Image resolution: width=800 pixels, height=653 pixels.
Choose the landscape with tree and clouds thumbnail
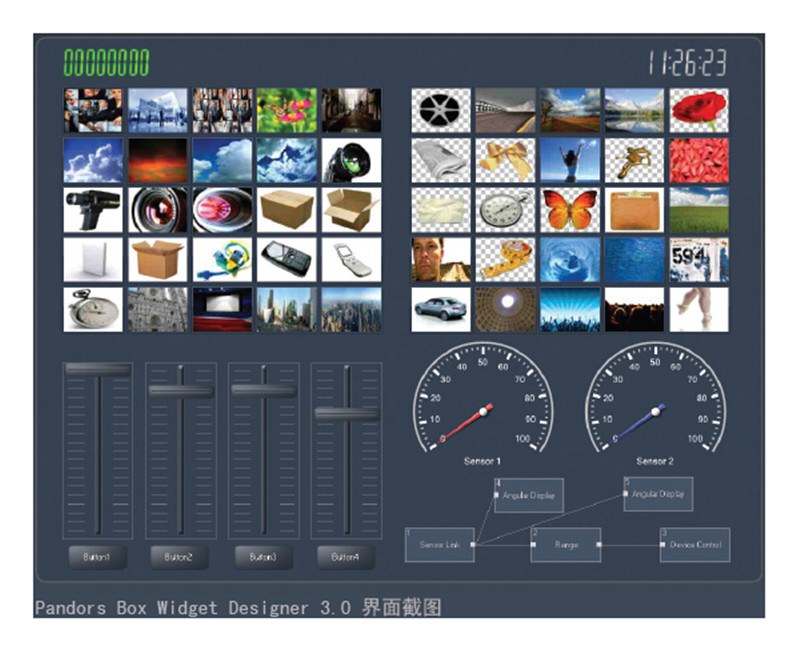coord(570,111)
